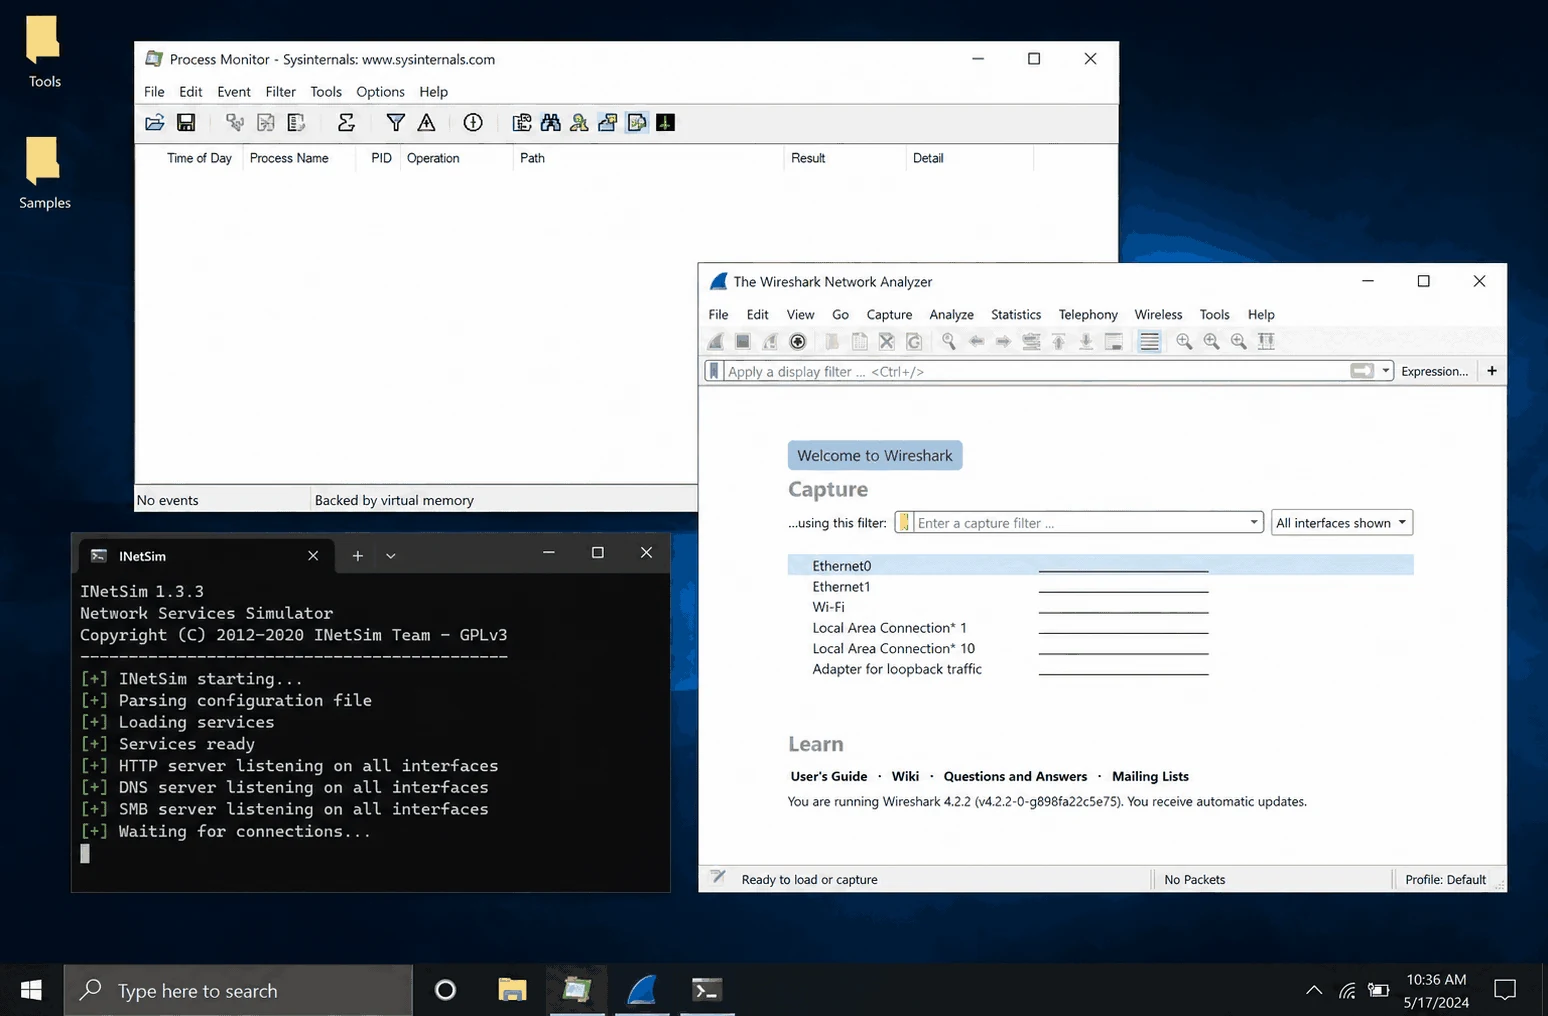This screenshot has width=1548, height=1016.
Task: Click the Enter a capture filter field
Action: coord(1080,522)
